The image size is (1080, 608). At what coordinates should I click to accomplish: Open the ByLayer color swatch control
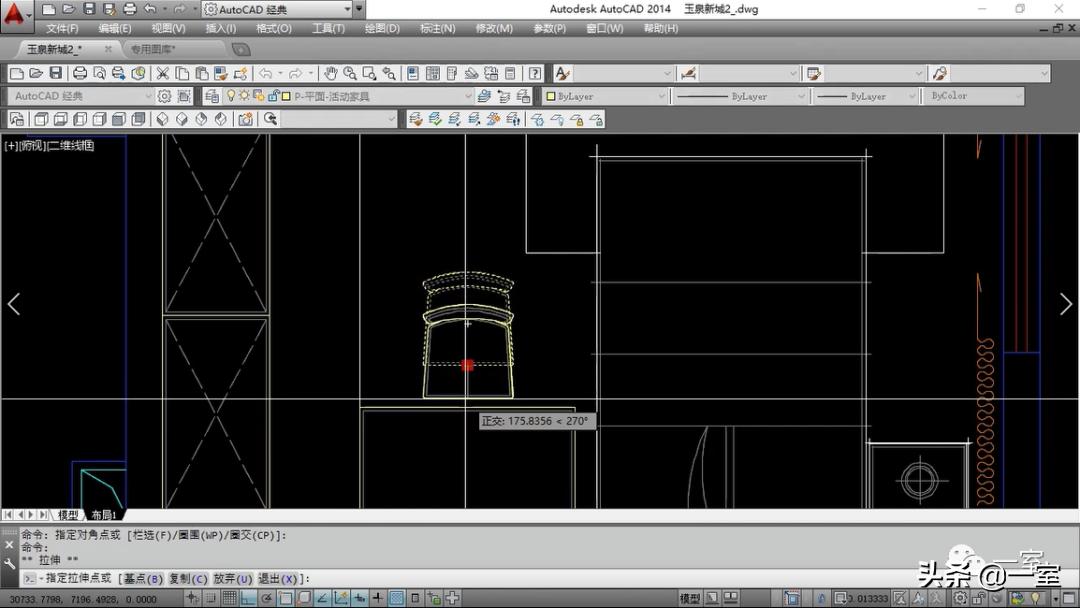pyautogui.click(x=604, y=96)
